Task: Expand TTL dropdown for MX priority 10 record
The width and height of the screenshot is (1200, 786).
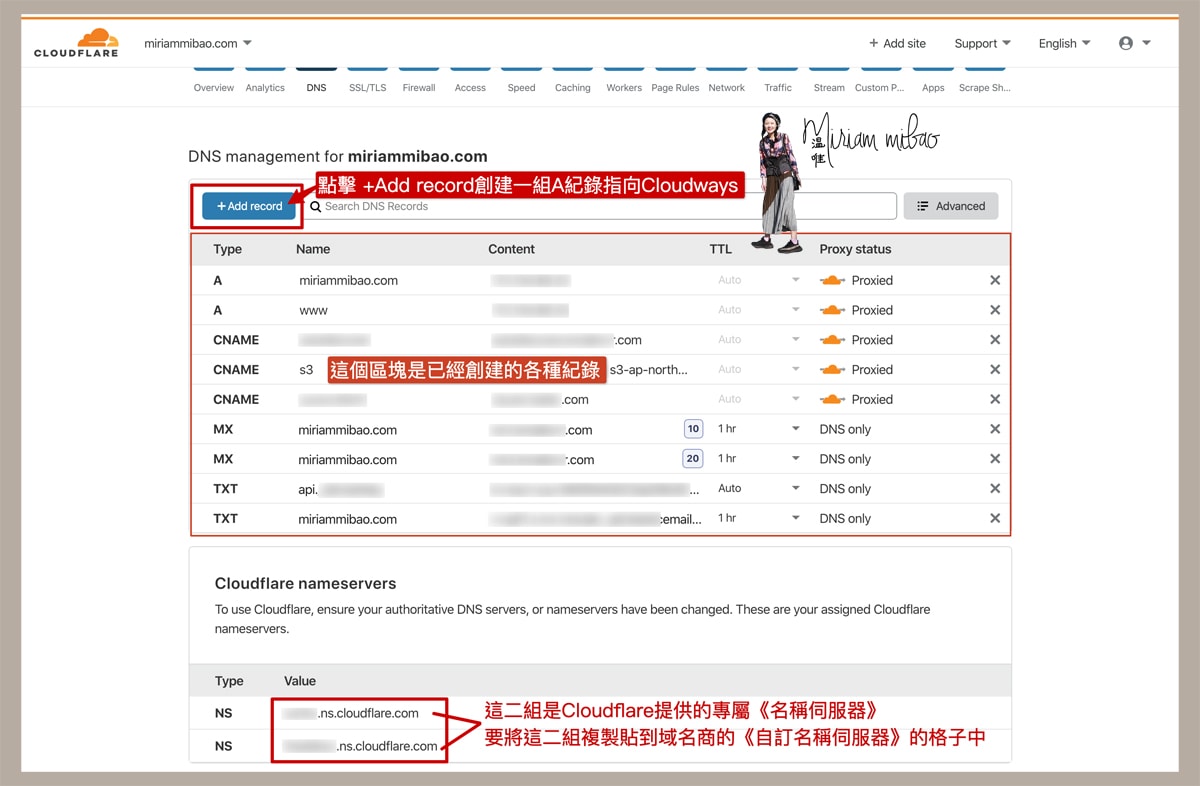Action: (796, 429)
